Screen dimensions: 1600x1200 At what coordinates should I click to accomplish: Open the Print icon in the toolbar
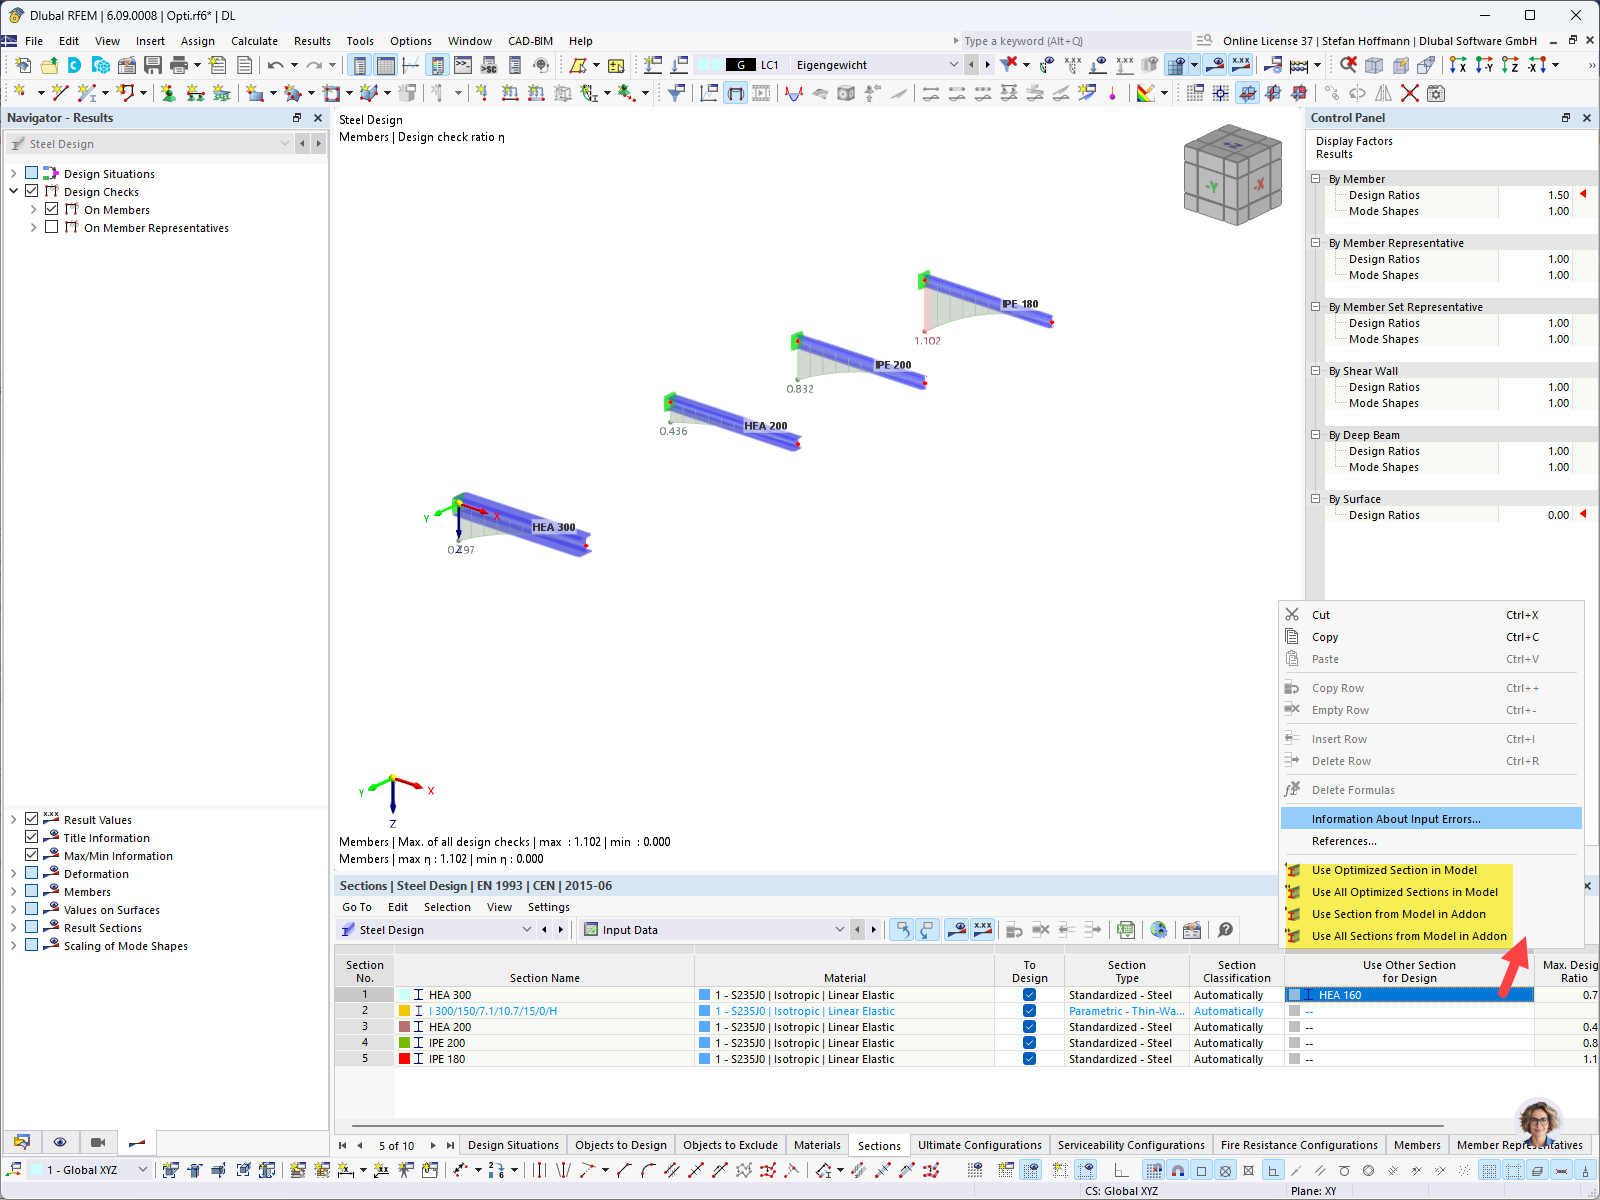(x=179, y=64)
